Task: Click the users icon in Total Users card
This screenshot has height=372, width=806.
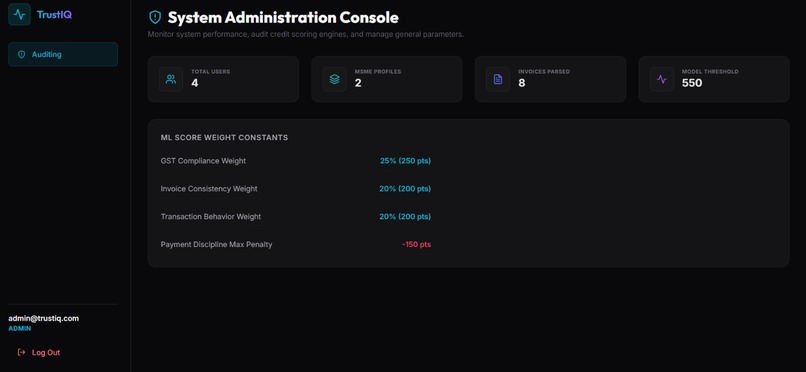Action: pyautogui.click(x=171, y=79)
